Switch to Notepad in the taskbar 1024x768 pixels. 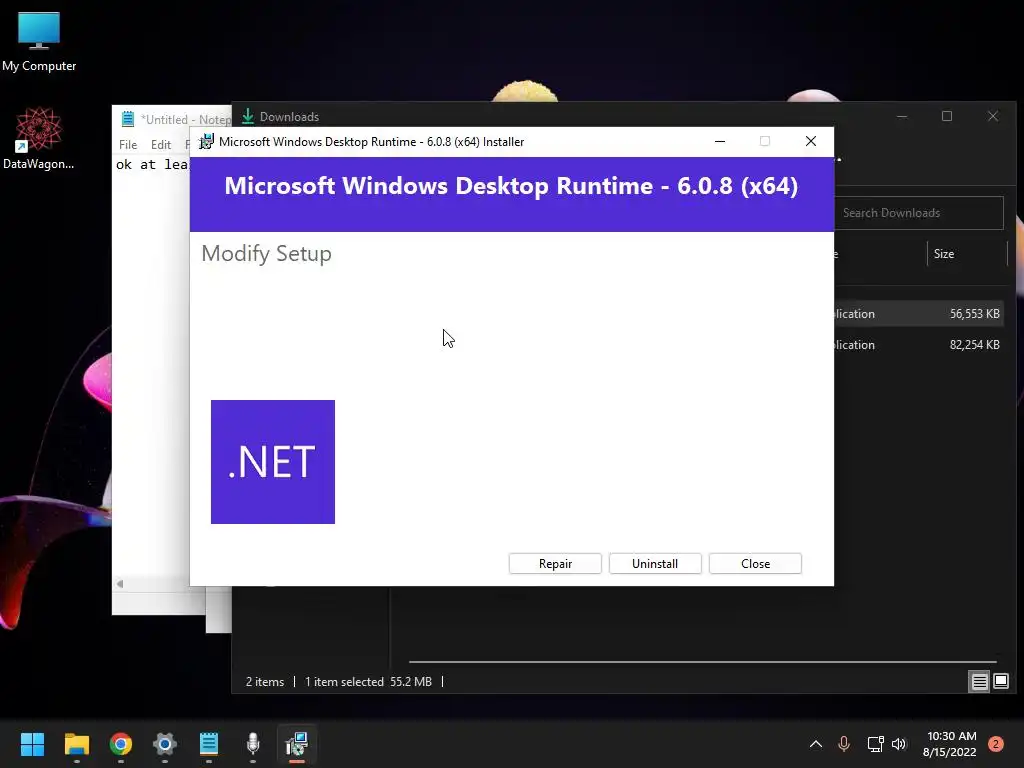208,744
